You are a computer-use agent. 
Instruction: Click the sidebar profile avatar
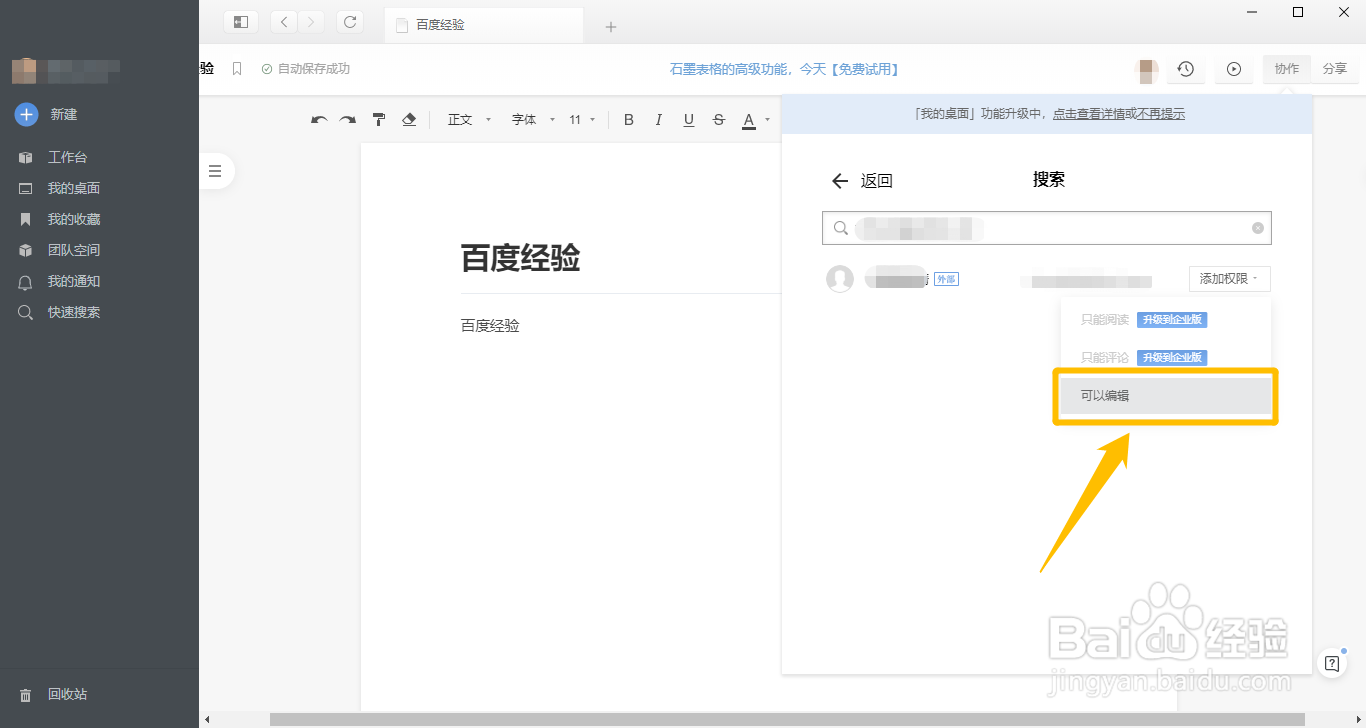point(24,71)
